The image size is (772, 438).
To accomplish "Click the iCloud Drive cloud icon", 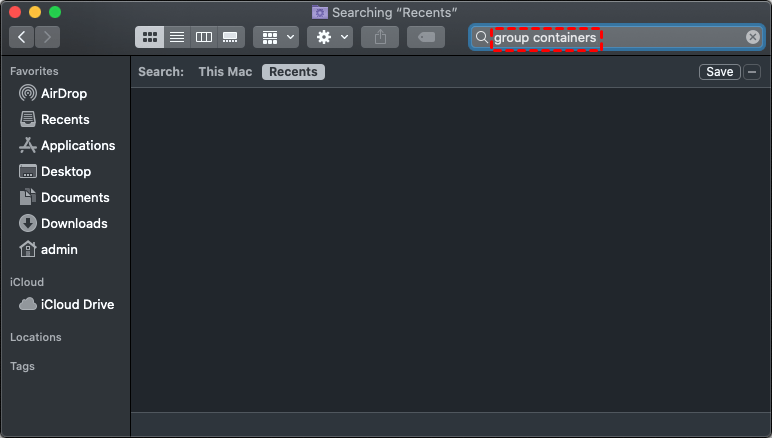I will 28,304.
